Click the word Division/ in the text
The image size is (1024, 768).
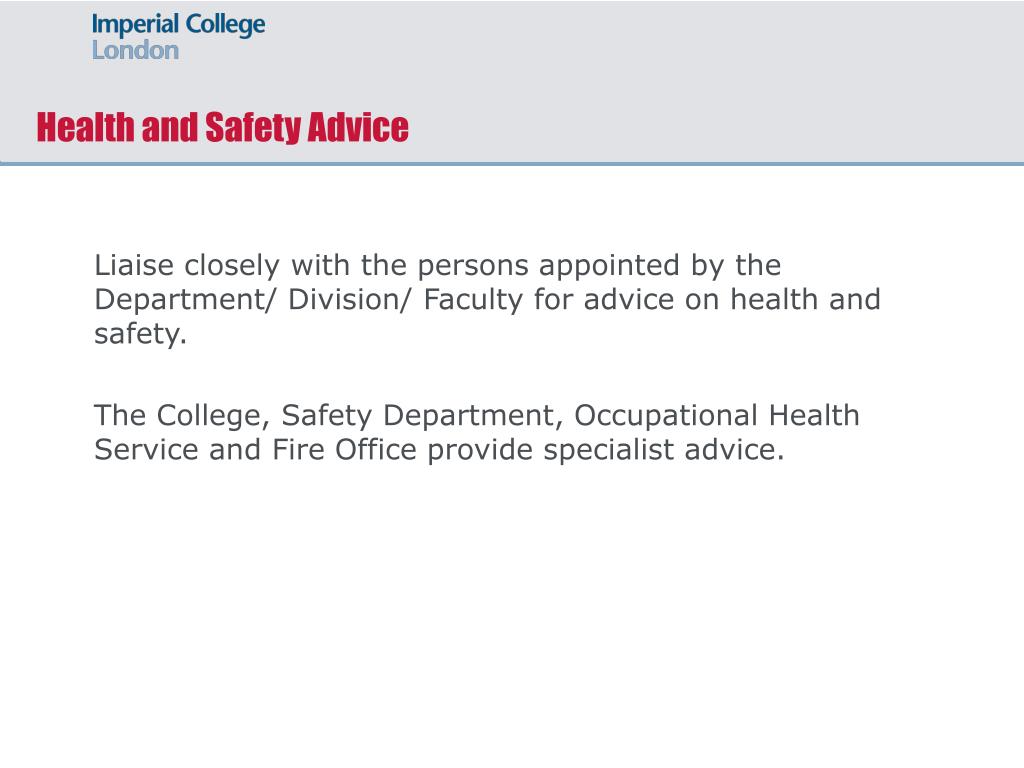[350, 300]
